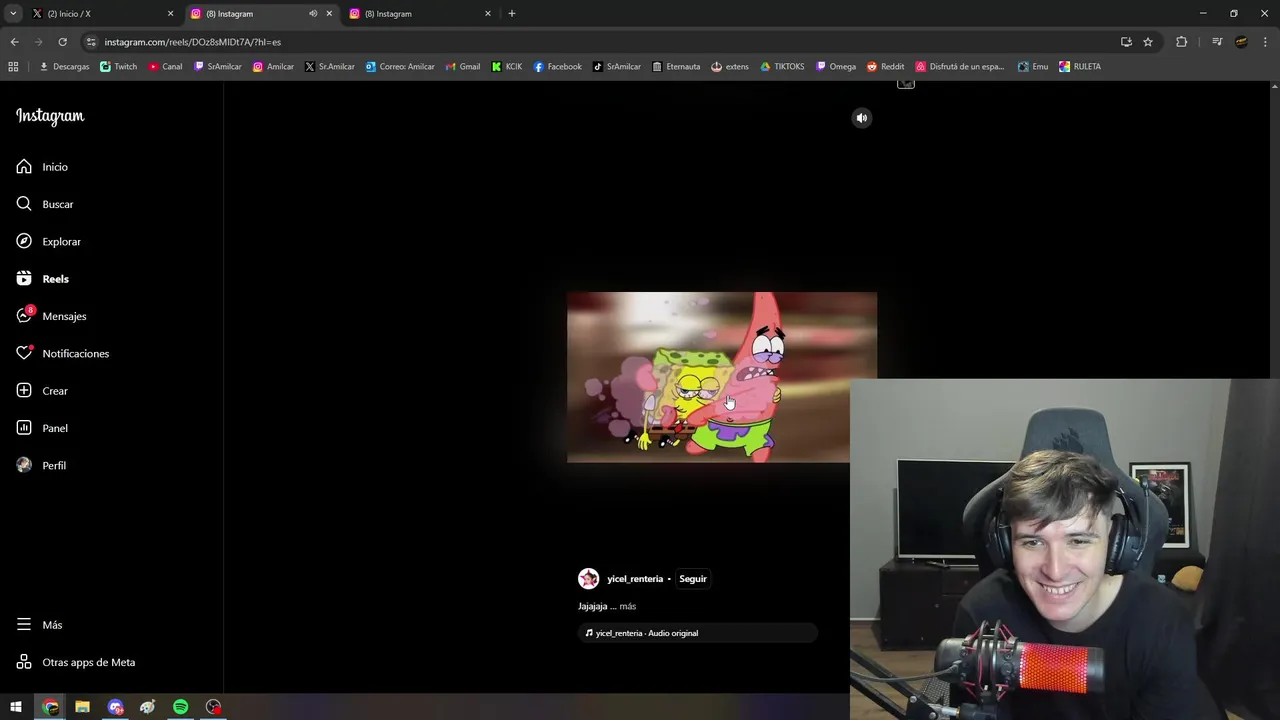Open a new browser tab
This screenshot has height=720, width=1280.
pos(512,14)
